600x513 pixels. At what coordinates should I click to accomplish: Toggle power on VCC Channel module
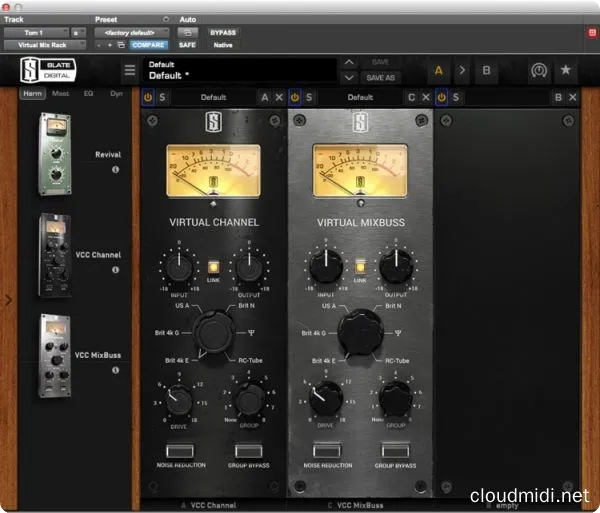pyautogui.click(x=147, y=97)
